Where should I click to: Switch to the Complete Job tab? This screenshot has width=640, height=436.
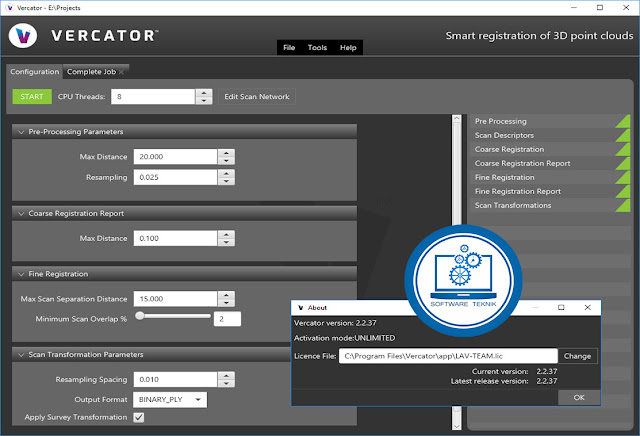click(x=91, y=72)
